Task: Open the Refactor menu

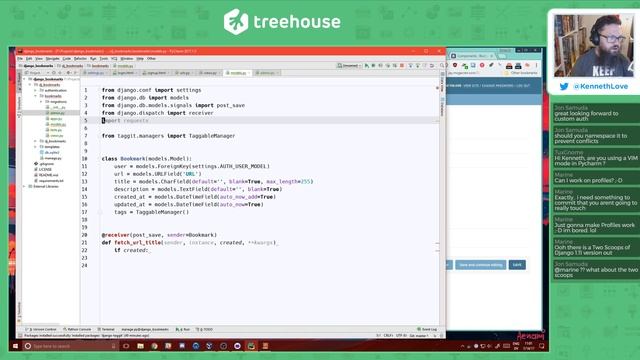Action: [x=80, y=59]
